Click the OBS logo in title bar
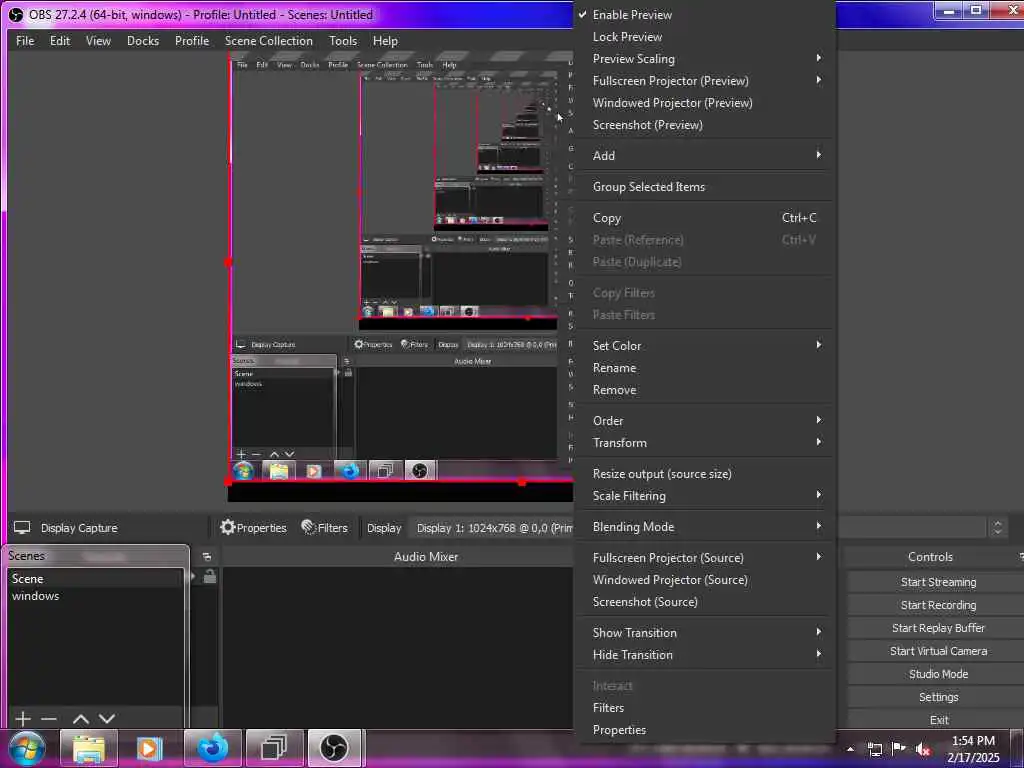This screenshot has height=768, width=1024. [16, 14]
